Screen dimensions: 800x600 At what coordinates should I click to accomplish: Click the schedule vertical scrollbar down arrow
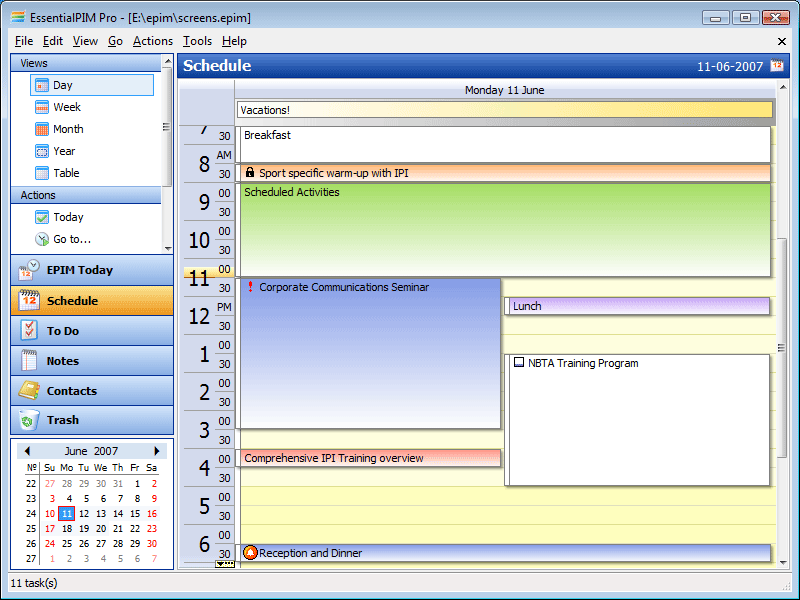(783, 563)
